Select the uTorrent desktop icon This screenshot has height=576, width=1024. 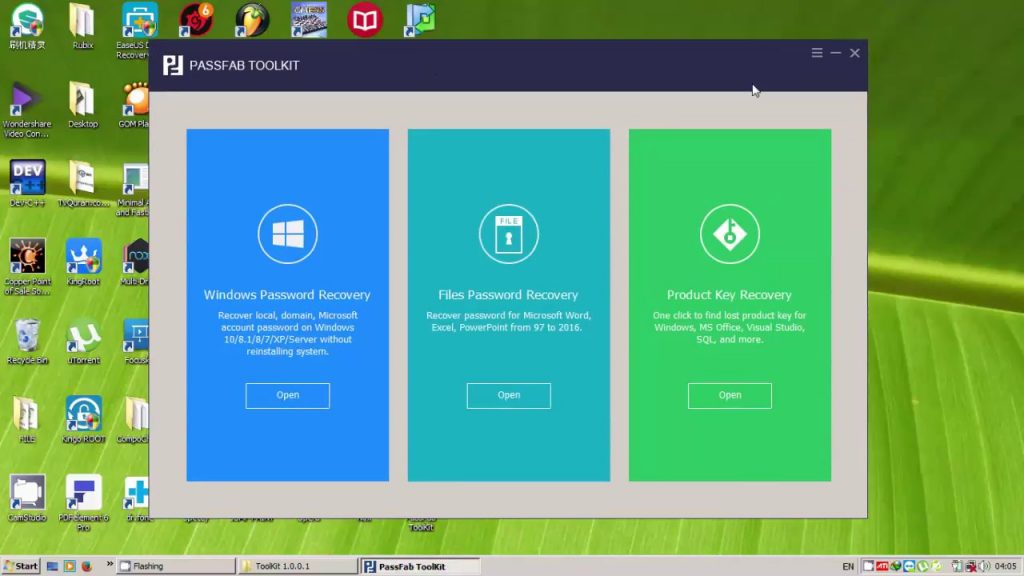pyautogui.click(x=84, y=341)
